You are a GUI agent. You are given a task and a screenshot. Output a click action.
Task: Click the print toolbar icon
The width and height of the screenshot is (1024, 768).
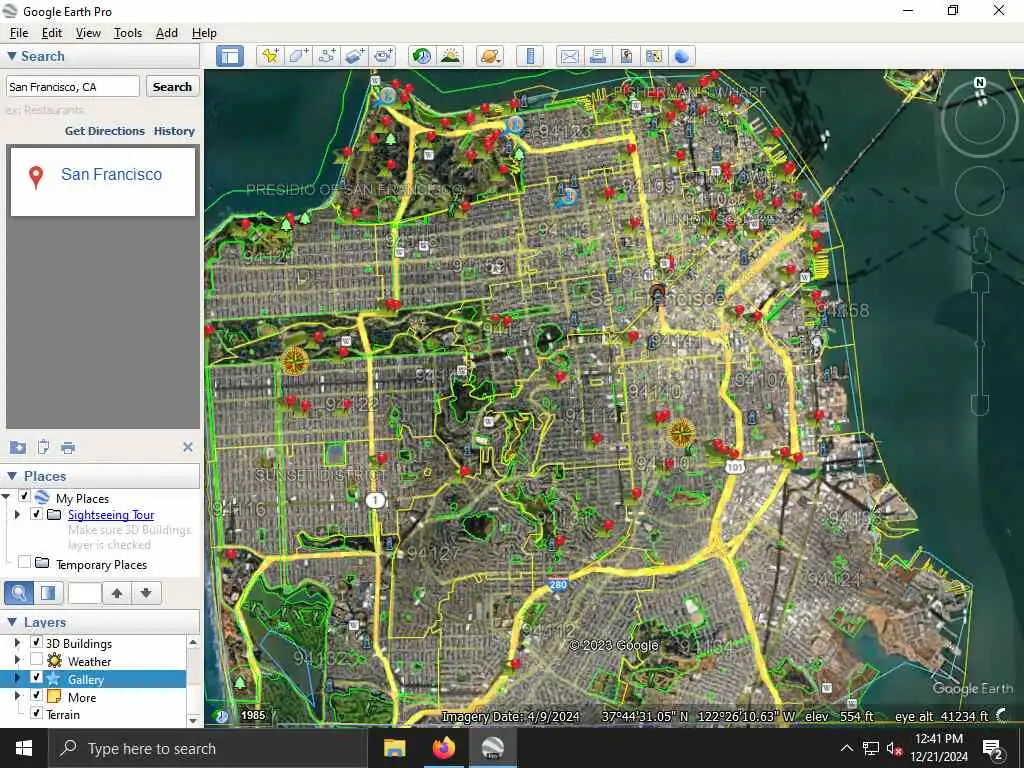(598, 56)
